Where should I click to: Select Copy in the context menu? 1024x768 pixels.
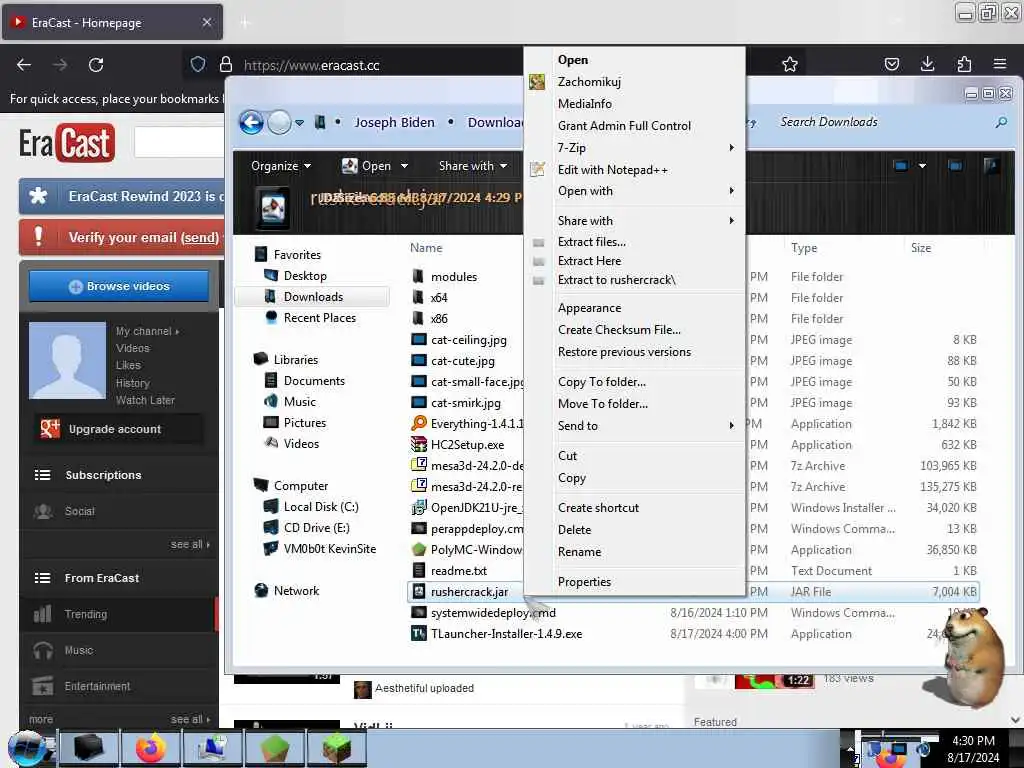coord(571,478)
